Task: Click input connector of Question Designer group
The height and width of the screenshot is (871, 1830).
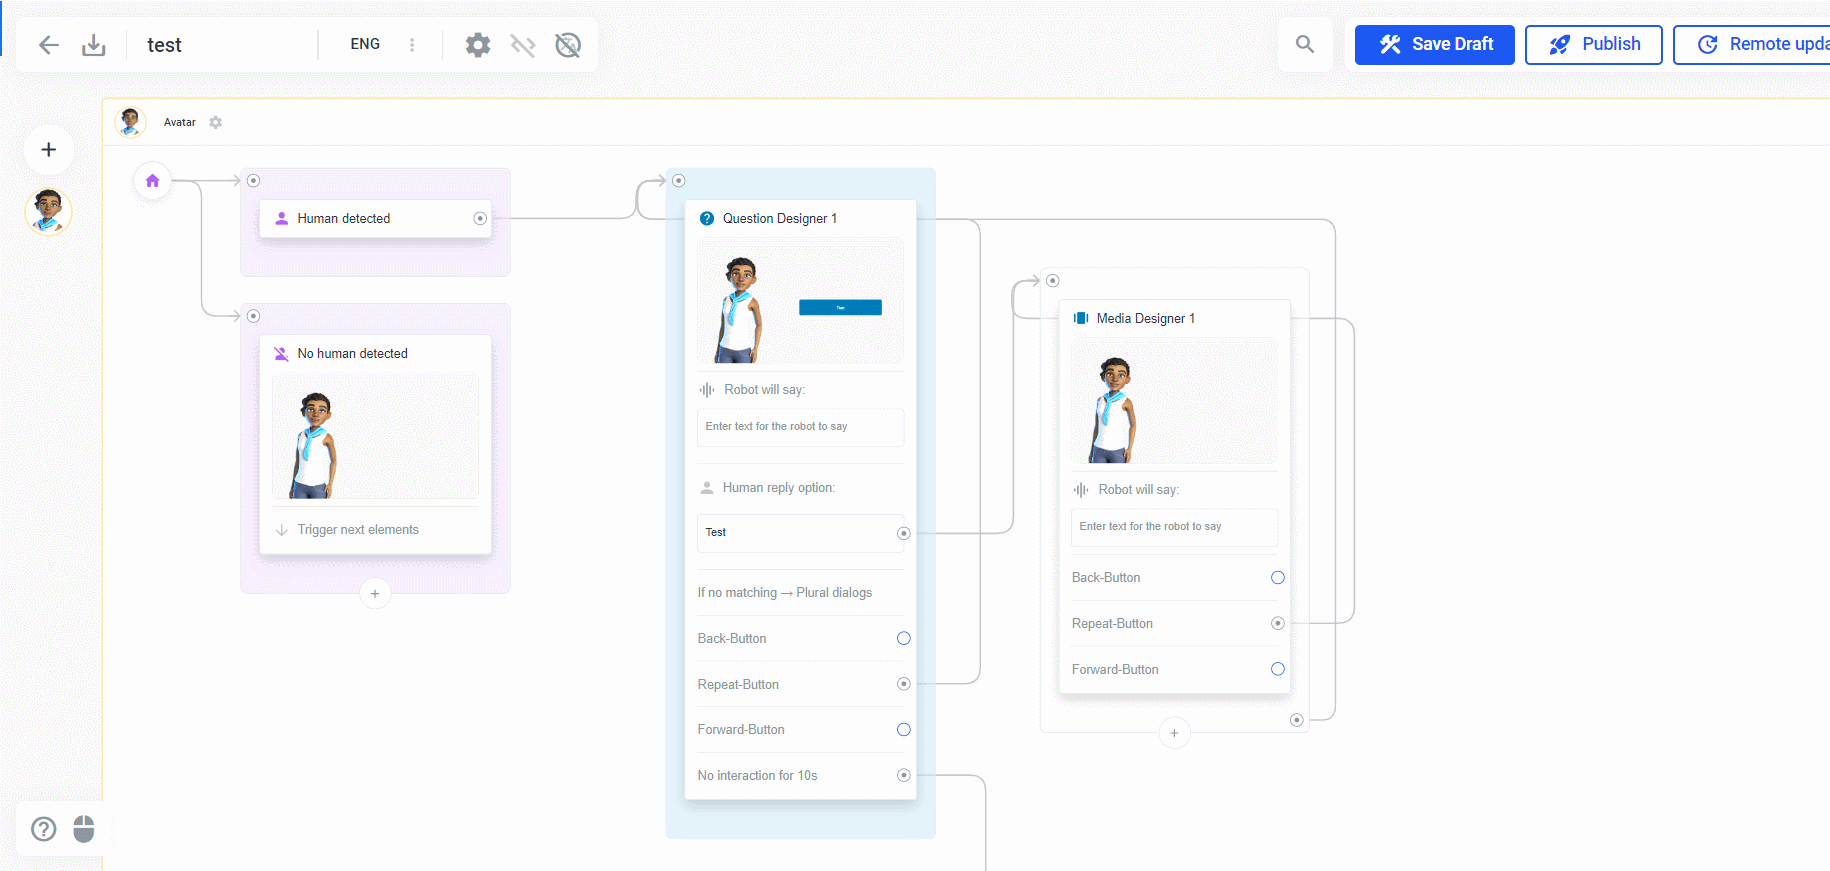Action: click(x=679, y=181)
